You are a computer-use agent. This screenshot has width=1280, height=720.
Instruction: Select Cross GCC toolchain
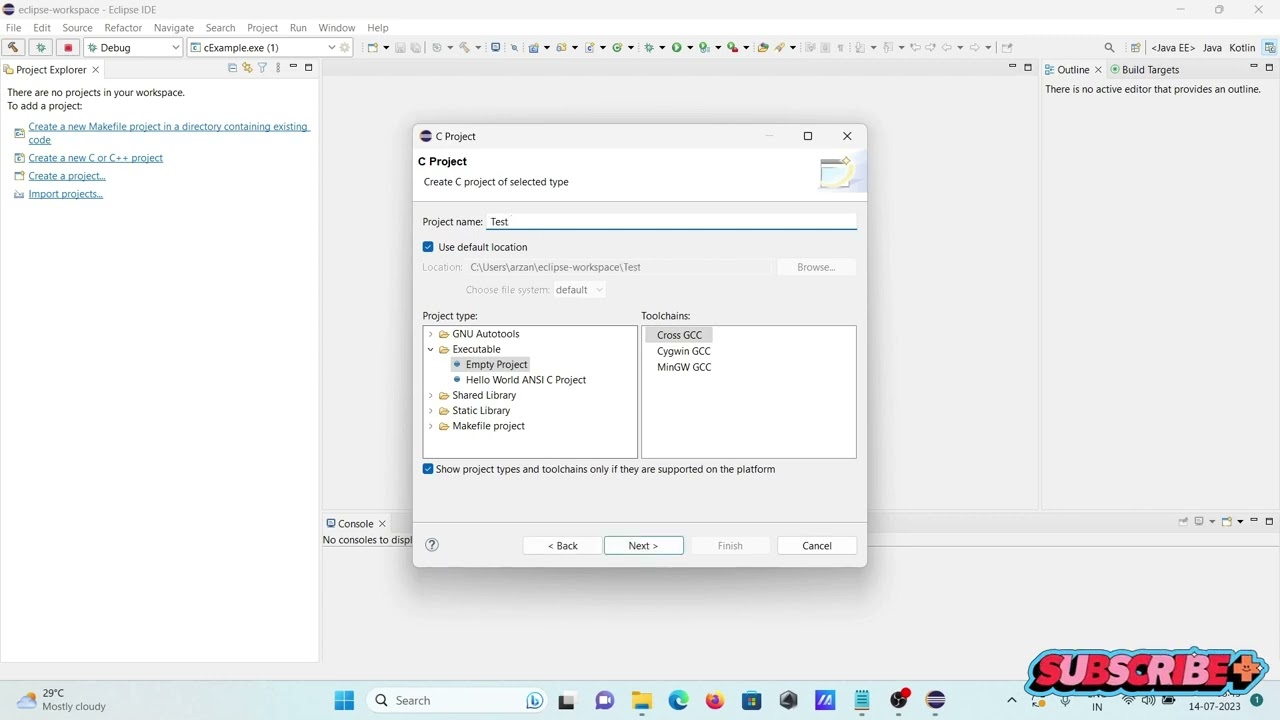coord(679,335)
